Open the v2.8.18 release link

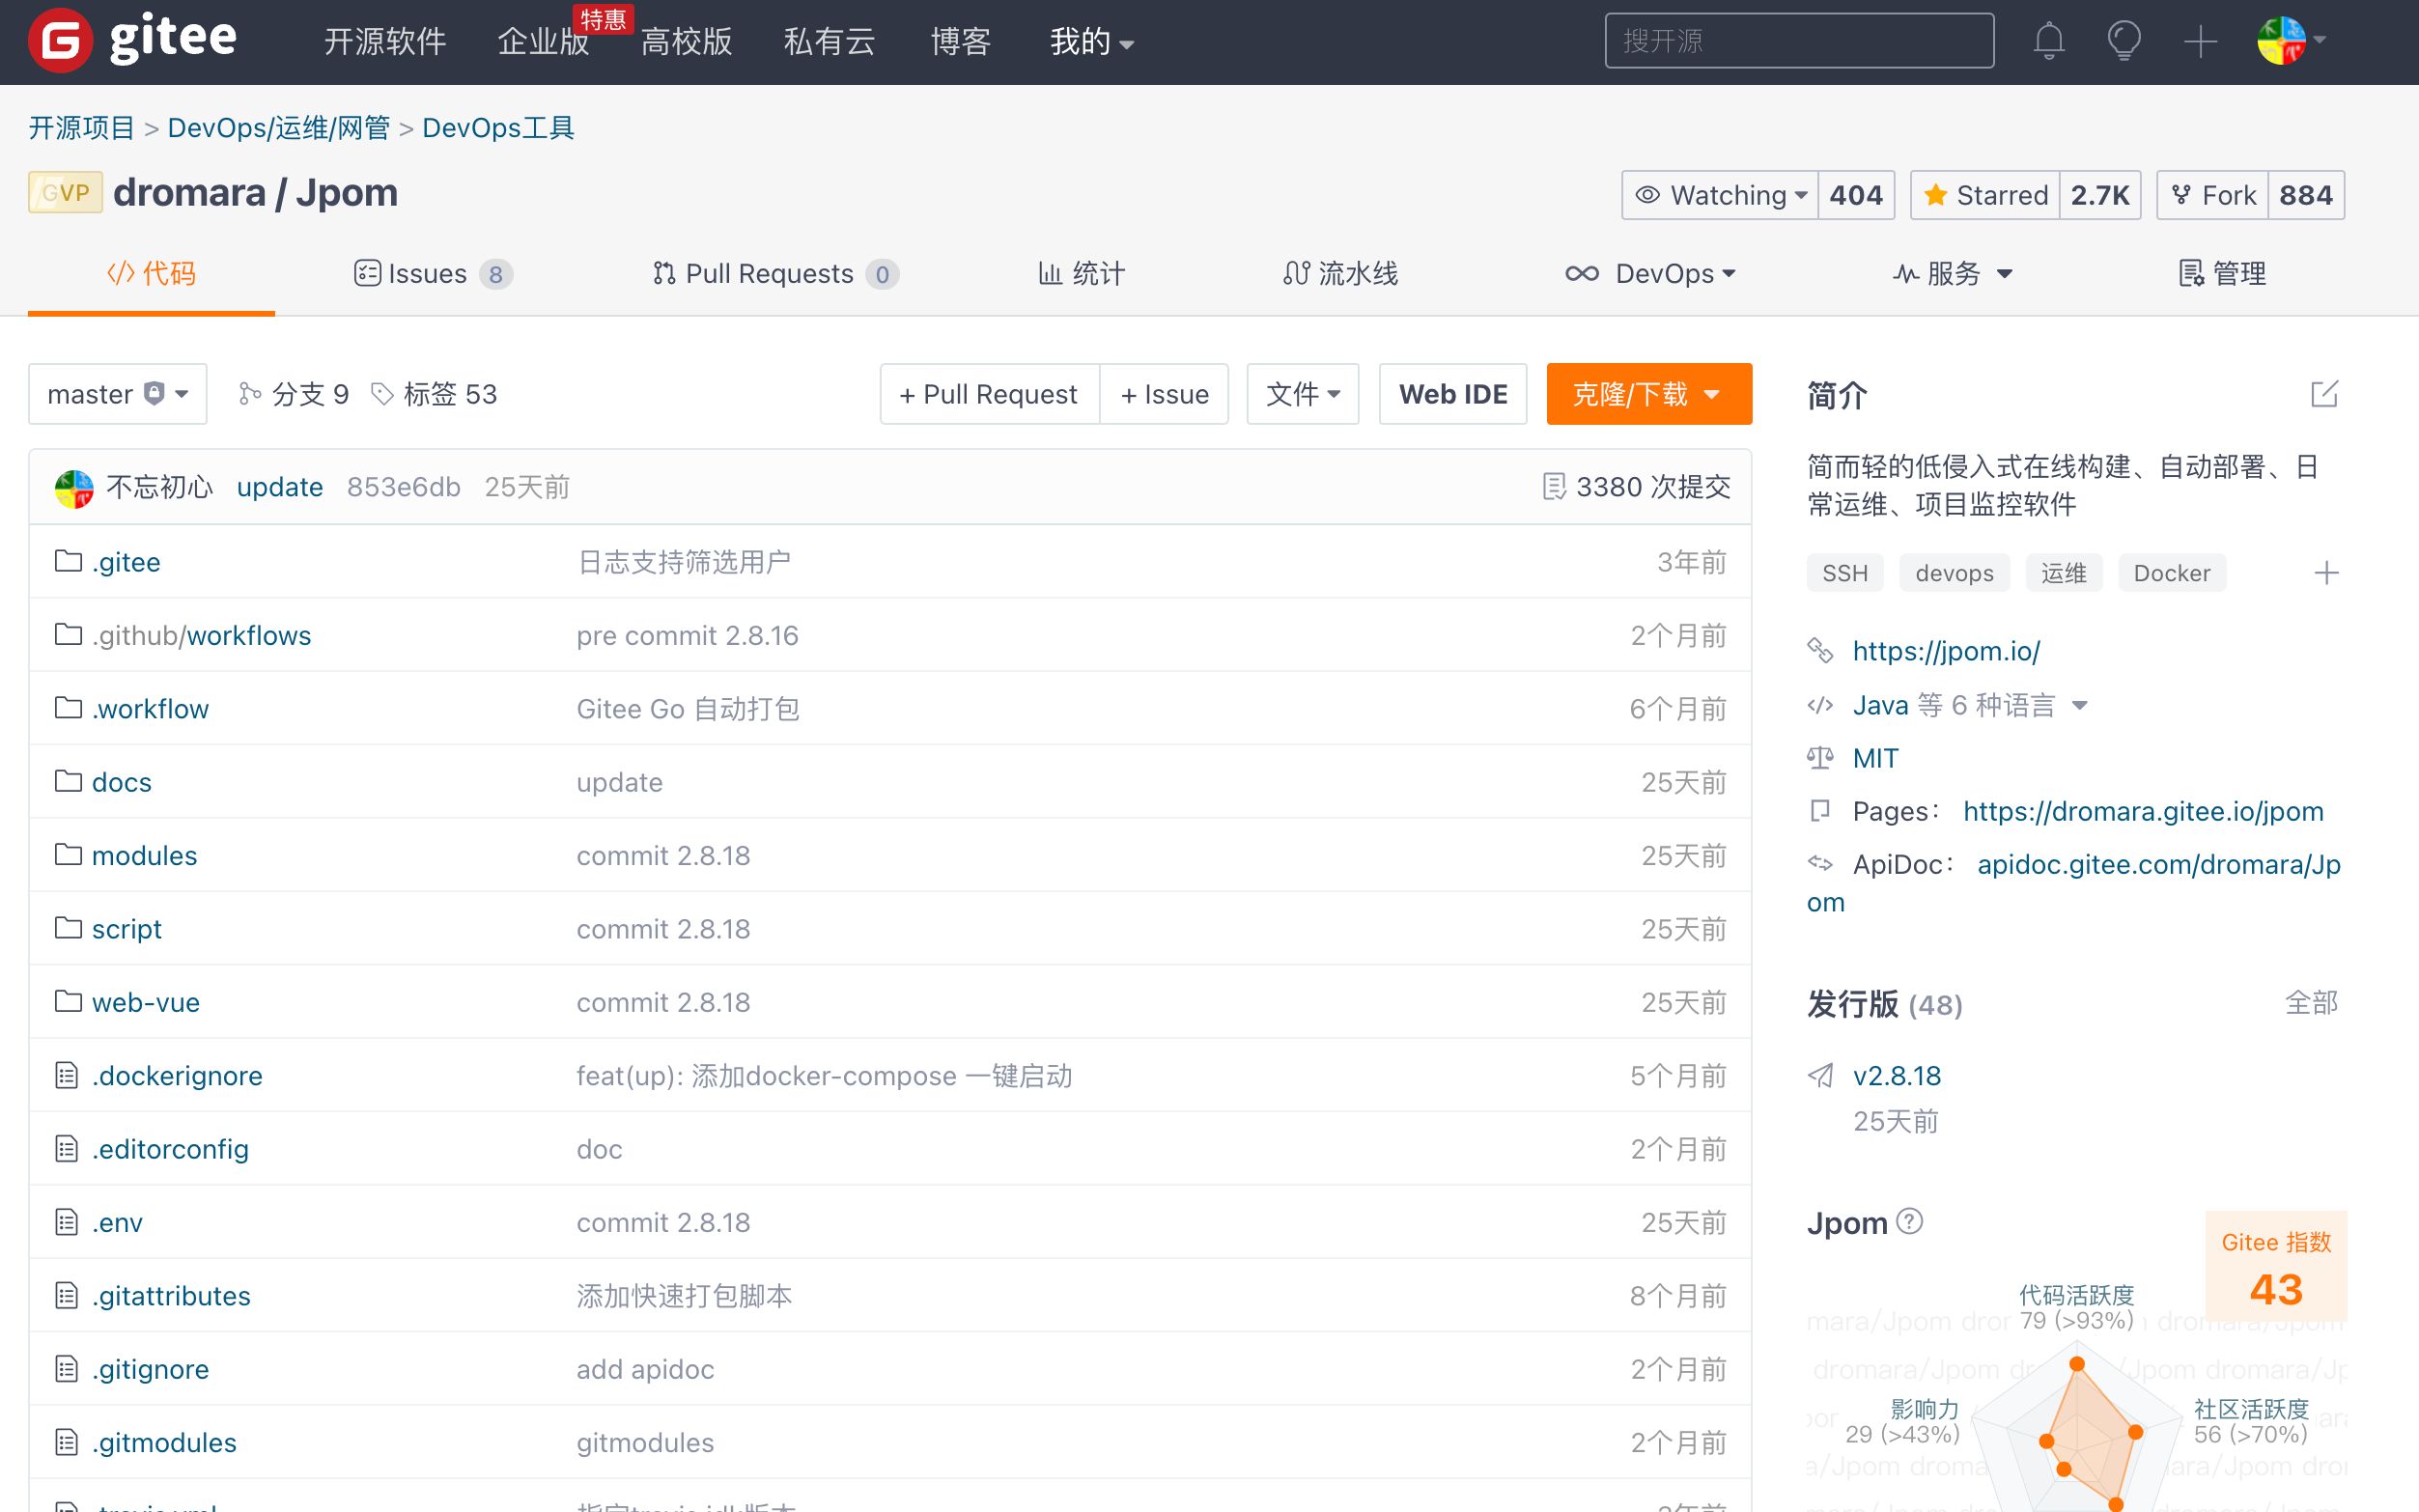point(1897,1076)
